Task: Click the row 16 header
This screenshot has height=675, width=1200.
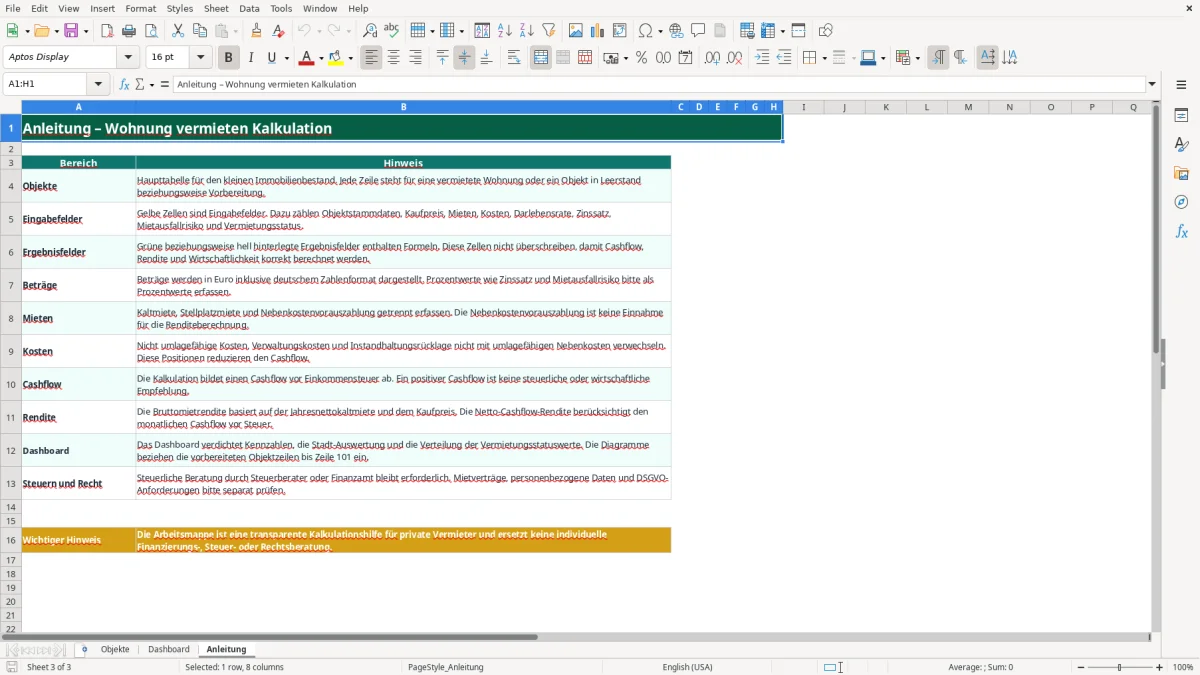Action: (x=11, y=540)
